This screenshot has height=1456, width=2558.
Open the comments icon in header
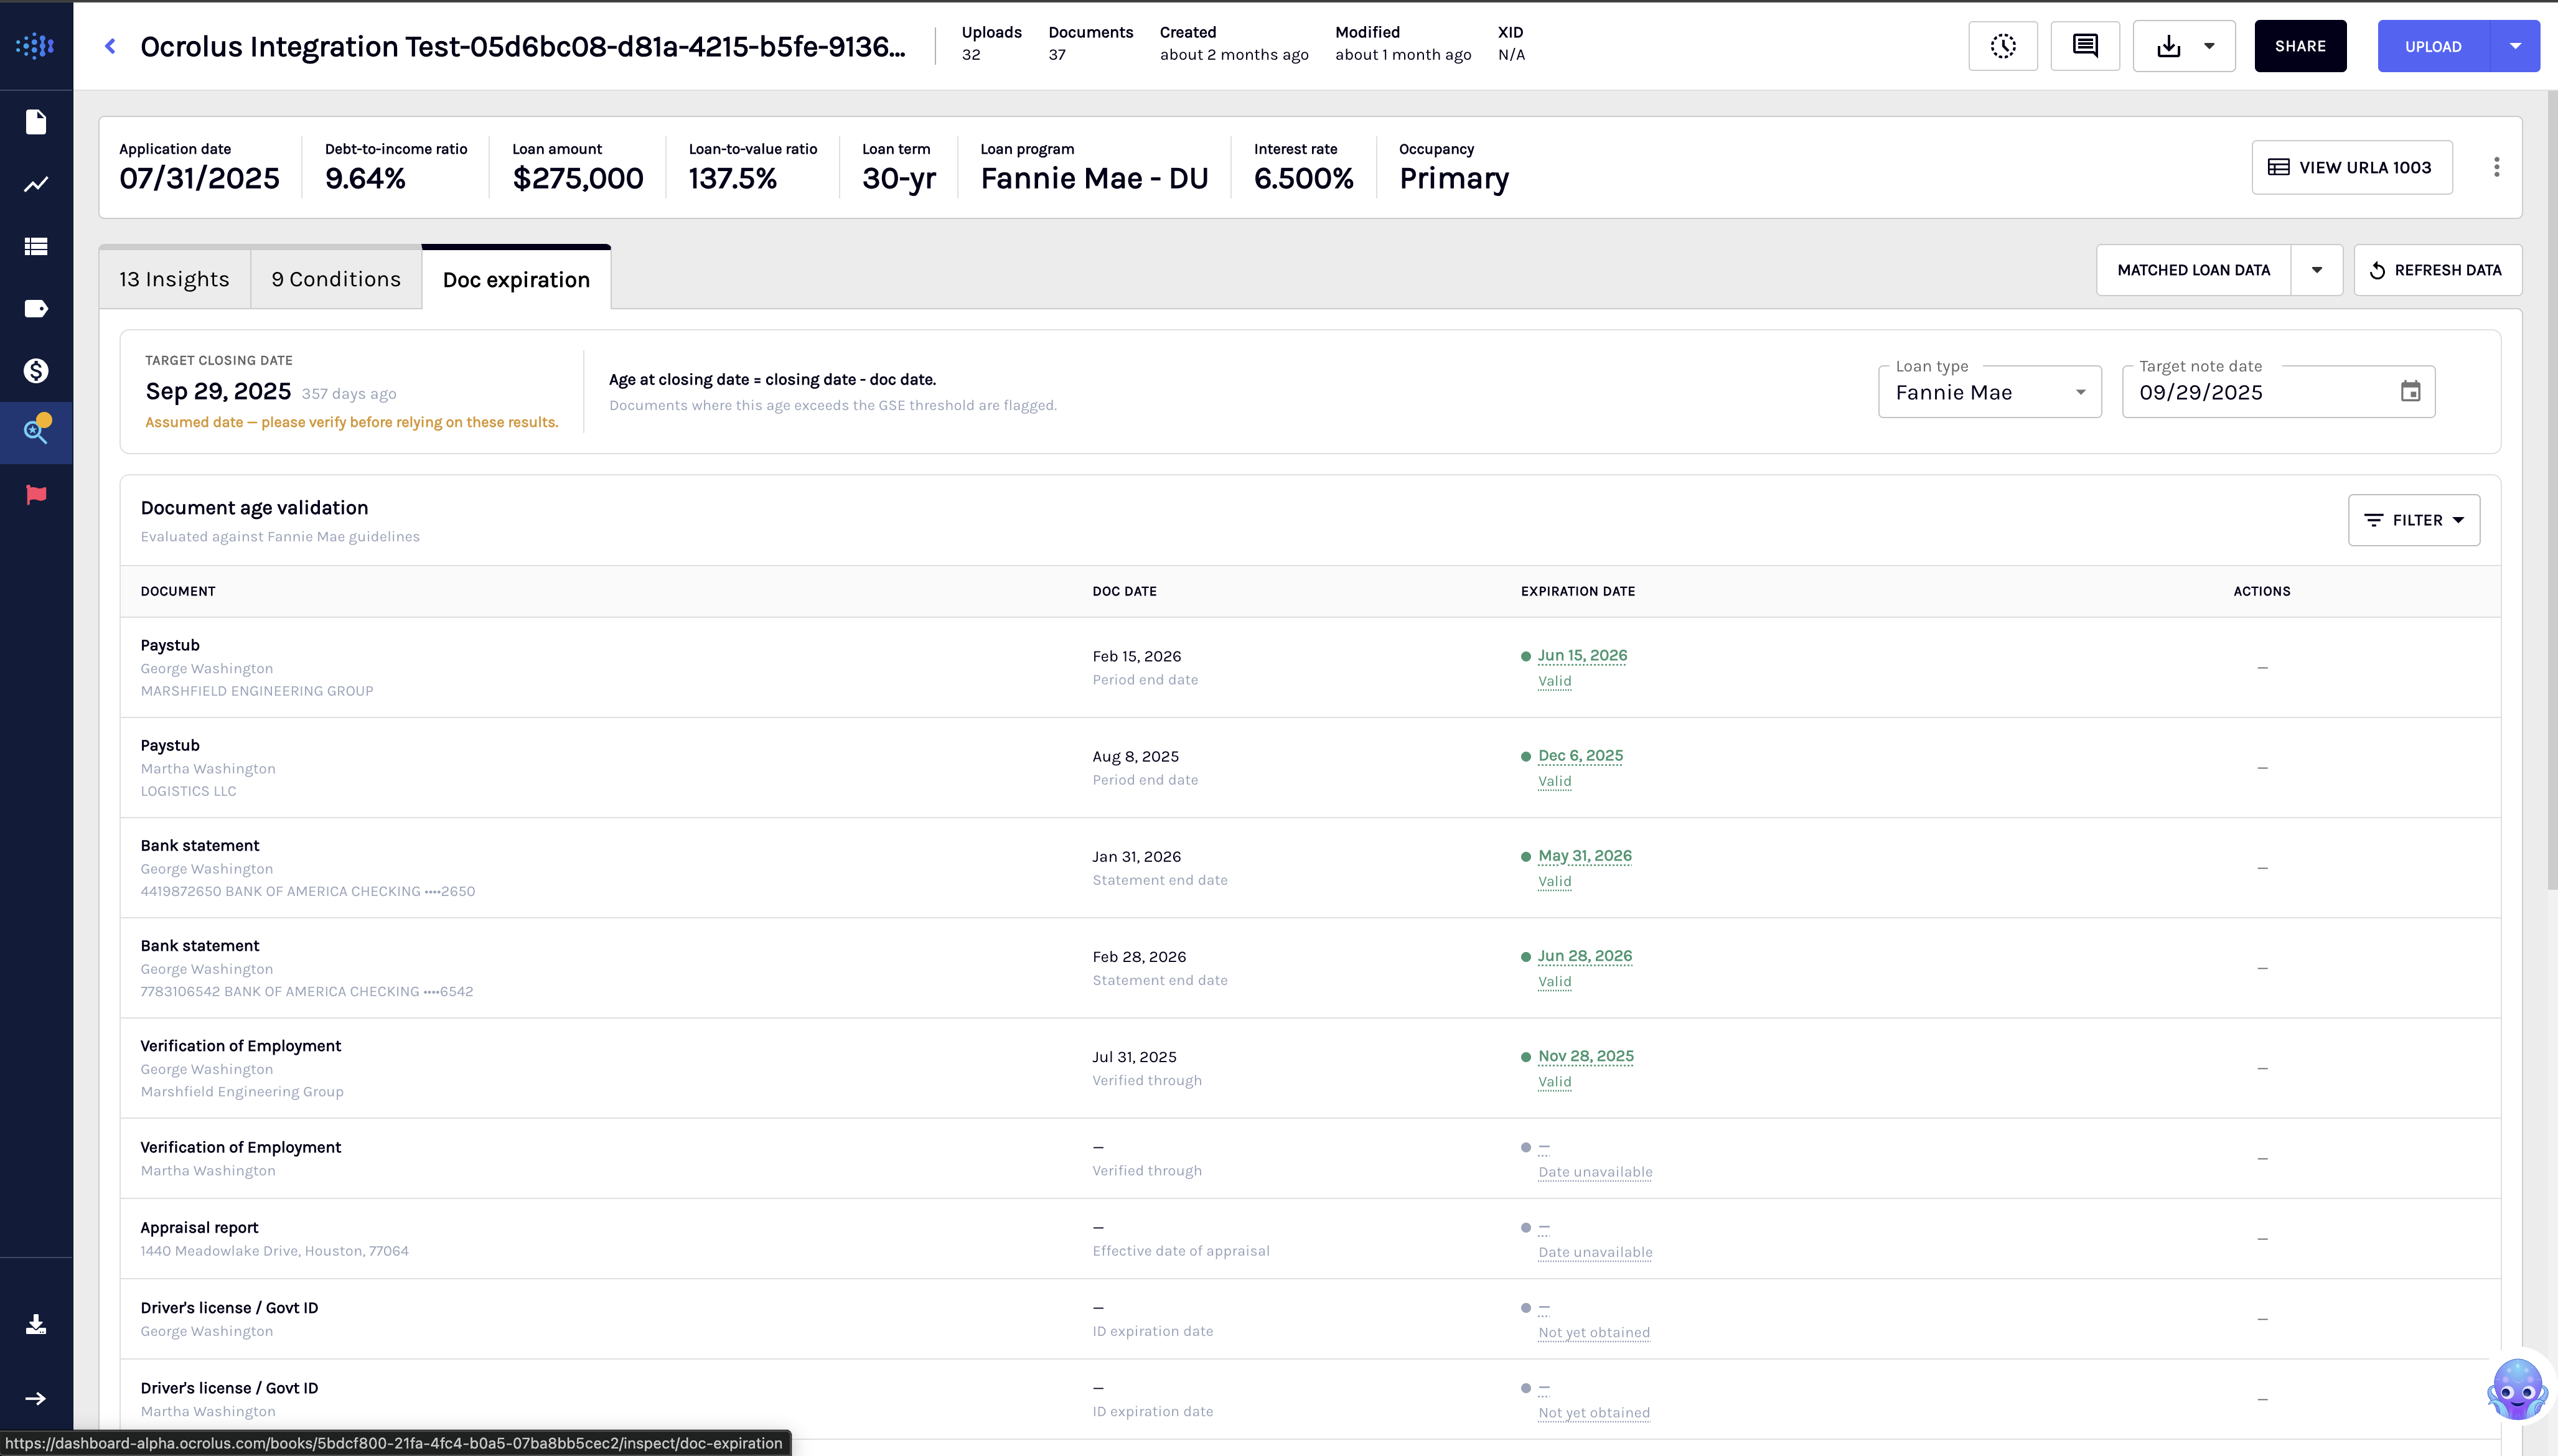pyautogui.click(x=2084, y=46)
